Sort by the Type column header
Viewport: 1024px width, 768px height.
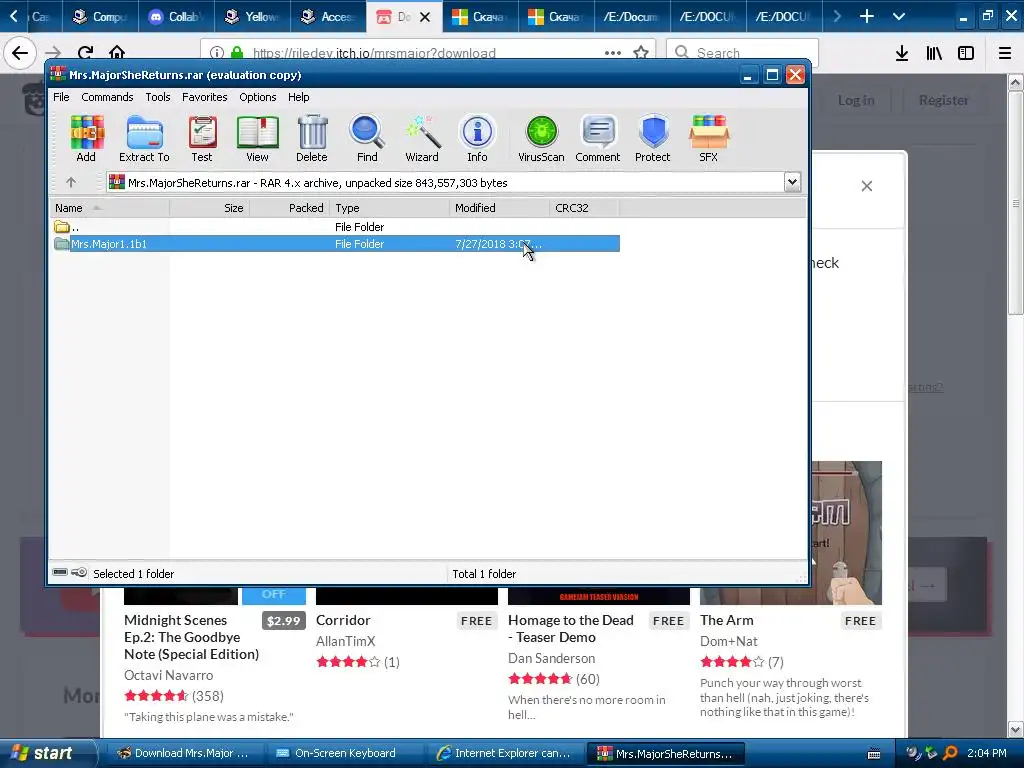[389, 208]
